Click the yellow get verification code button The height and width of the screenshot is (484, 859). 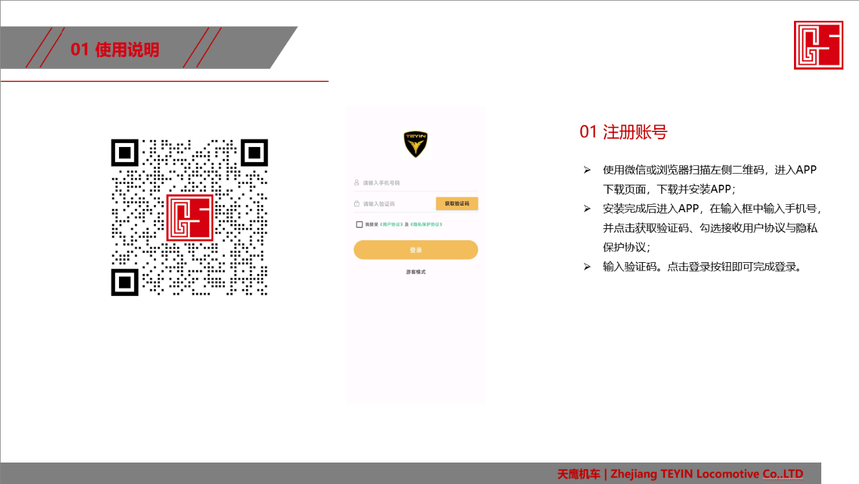coord(457,203)
